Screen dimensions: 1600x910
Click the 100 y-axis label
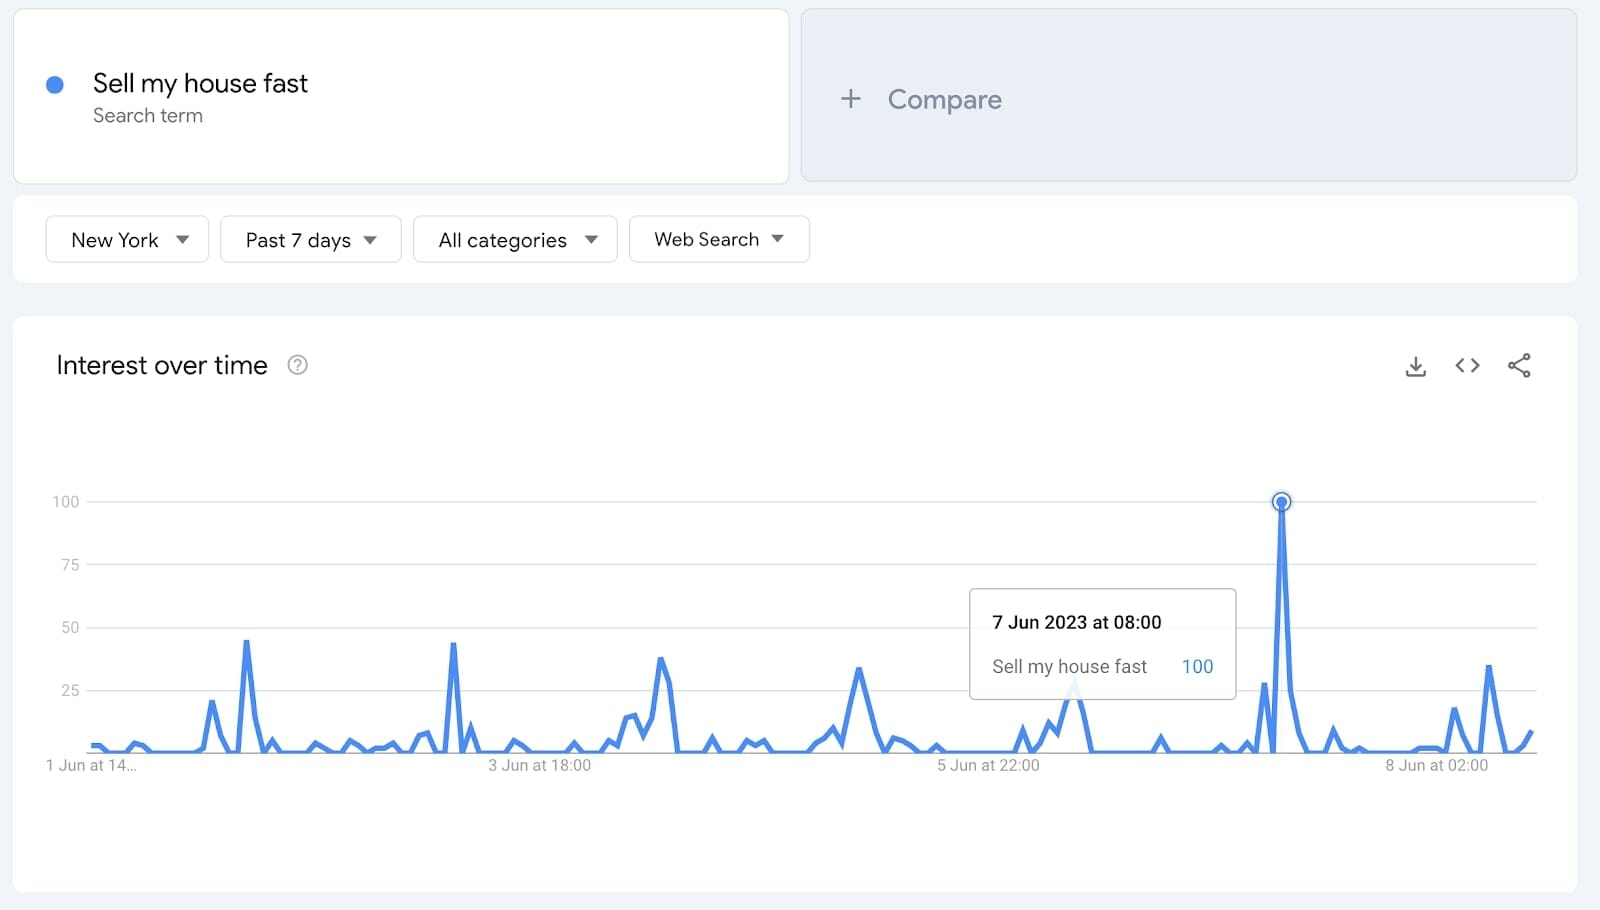(x=66, y=502)
